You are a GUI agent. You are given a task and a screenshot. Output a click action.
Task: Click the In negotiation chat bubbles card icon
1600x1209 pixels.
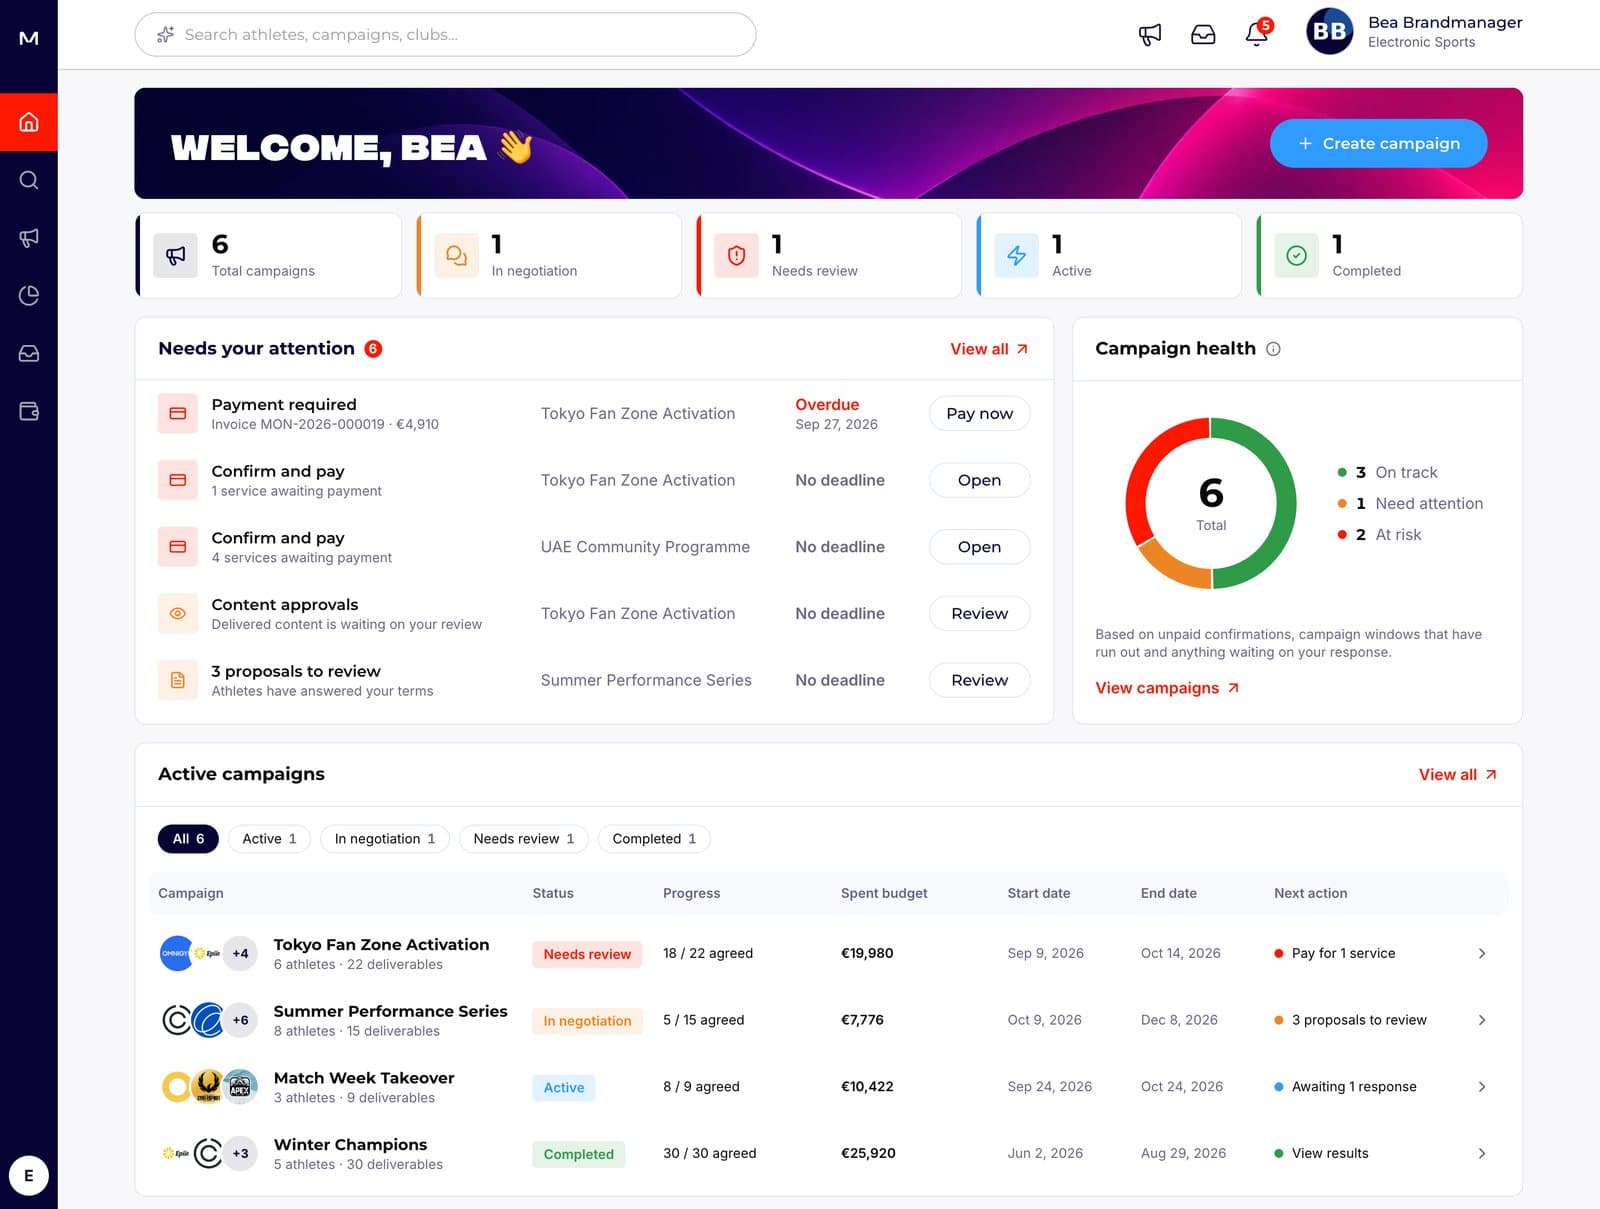[x=456, y=256]
